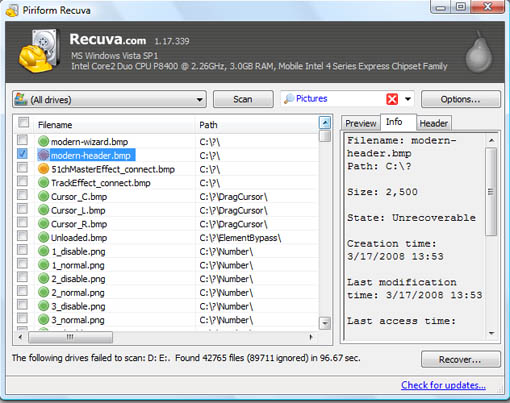Screen dimensions: 510x403
Task: Click the green status icon for 1_normal.png
Action: click(43, 265)
